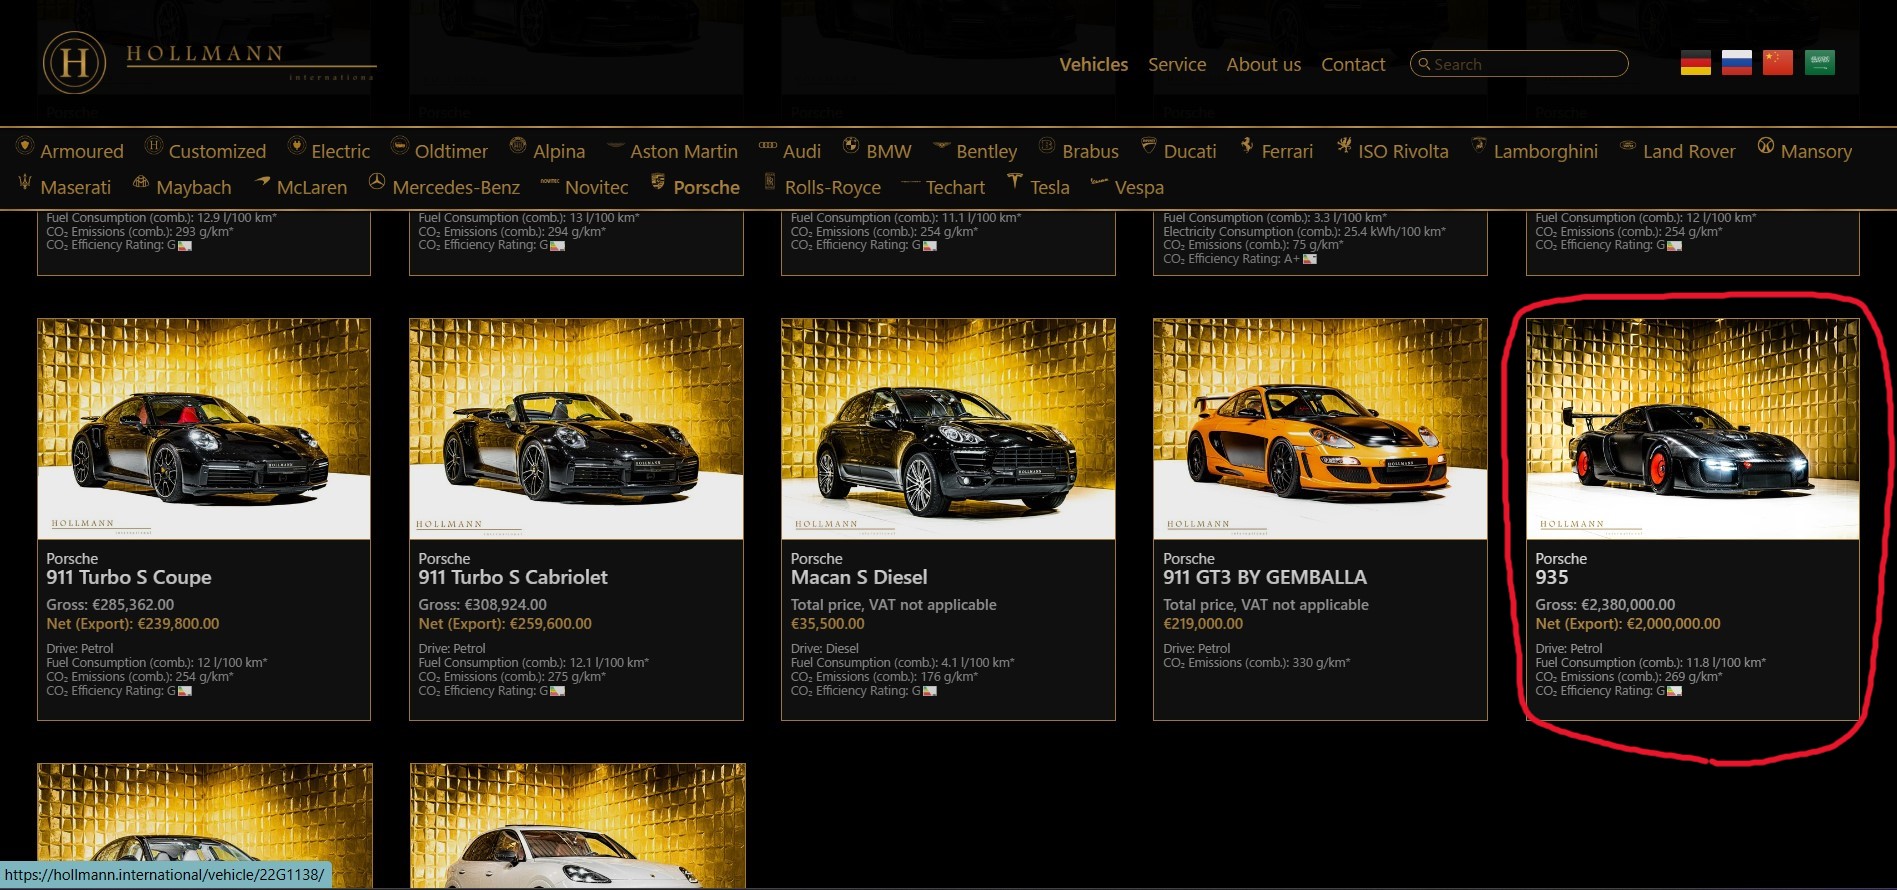Screen dimensions: 1897x890
Task: Select the Russian flag language icon
Action: [1736, 63]
